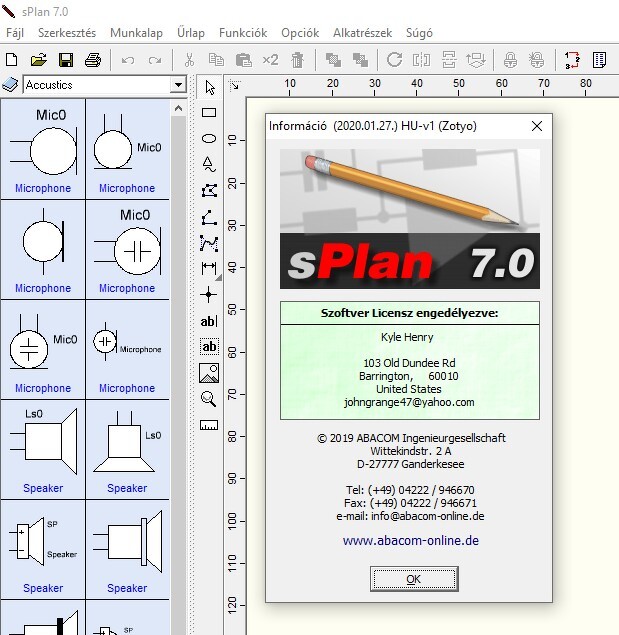Select the connection Node tool
This screenshot has height=635, width=619.
(x=209, y=294)
